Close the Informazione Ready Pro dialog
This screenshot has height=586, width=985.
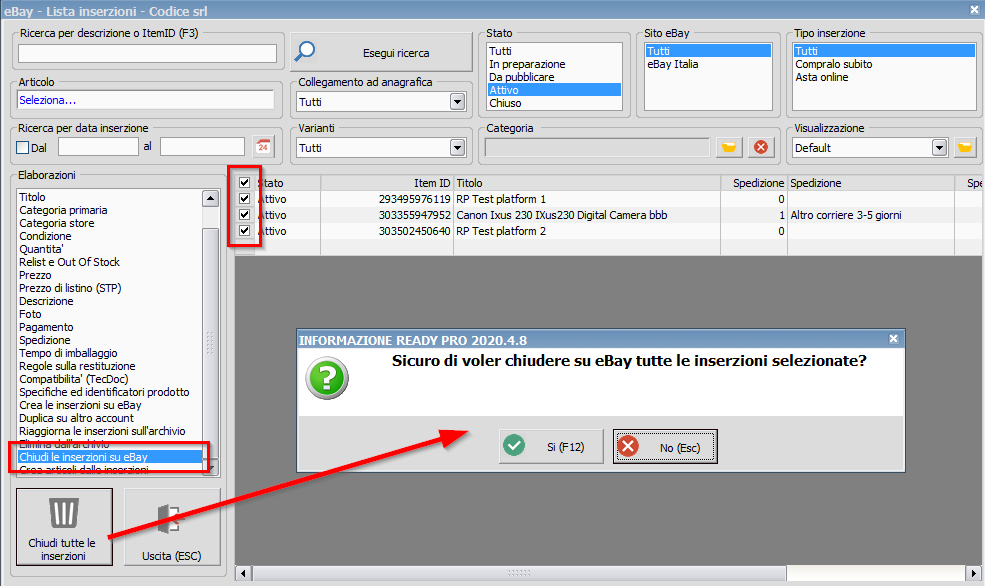point(894,339)
